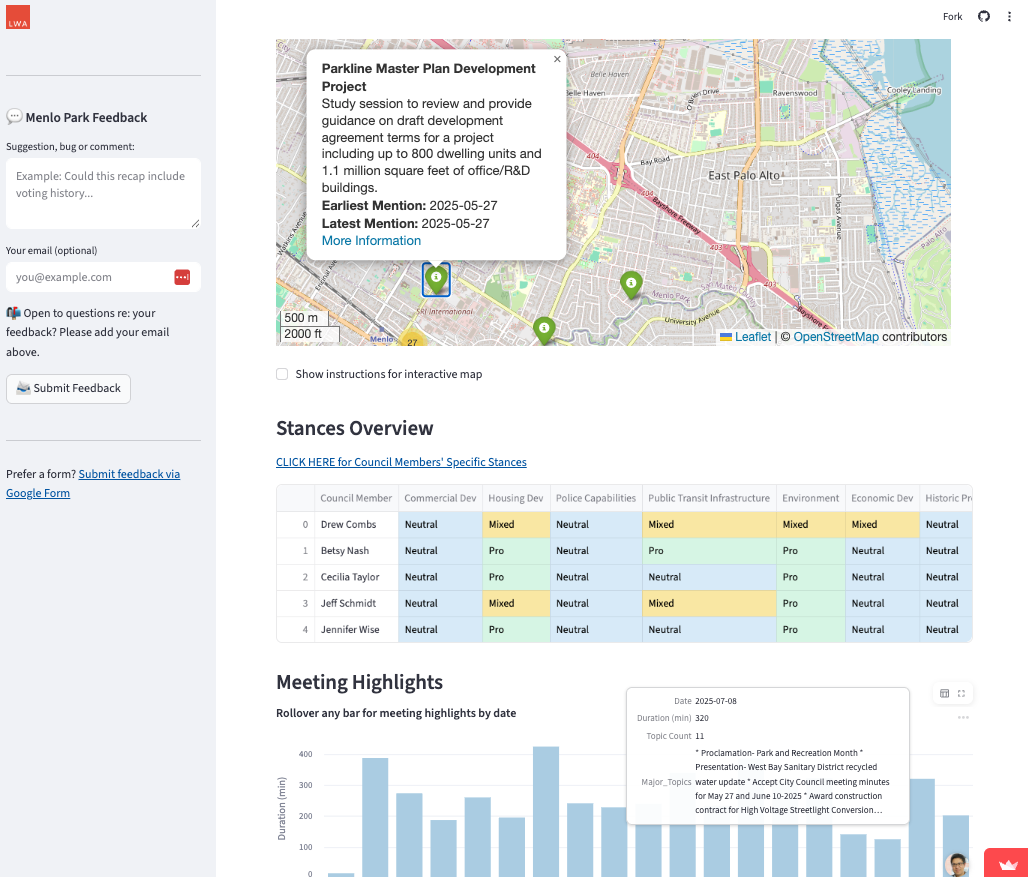This screenshot has height=877, width=1028.
Task: Close the Parkline Master Plan popup
Action: tap(557, 59)
